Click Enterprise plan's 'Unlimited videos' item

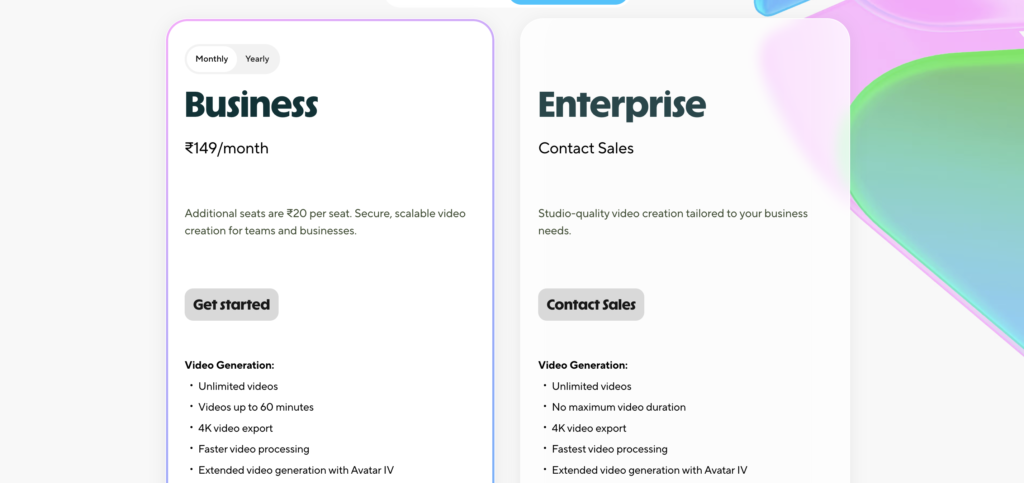pos(591,386)
